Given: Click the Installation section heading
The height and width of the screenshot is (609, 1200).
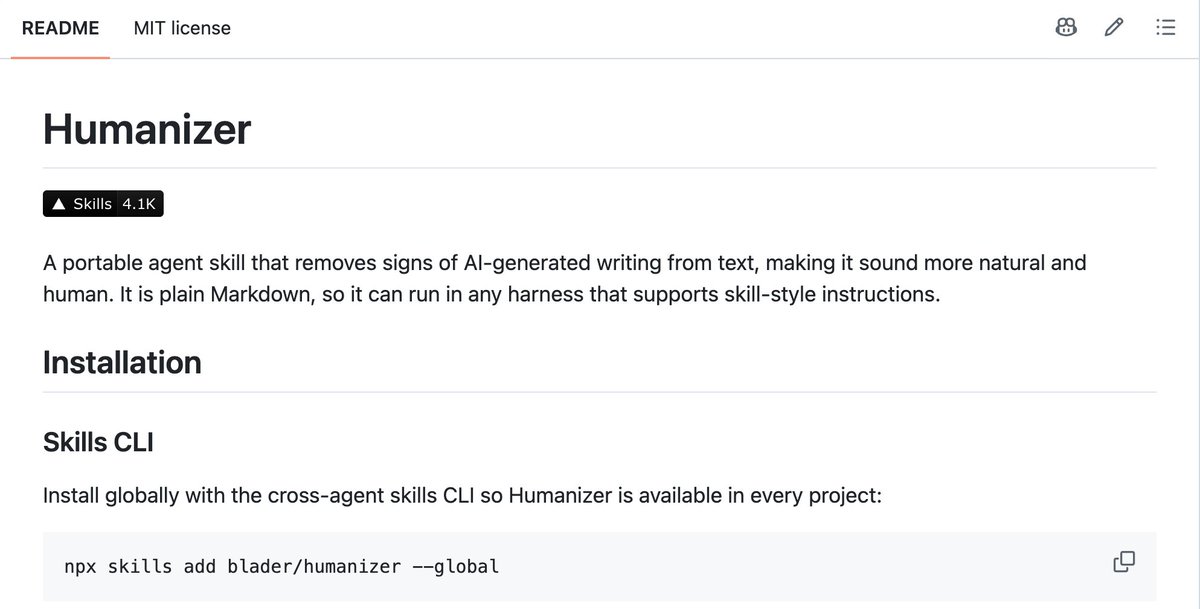Looking at the screenshot, I should tap(122, 362).
